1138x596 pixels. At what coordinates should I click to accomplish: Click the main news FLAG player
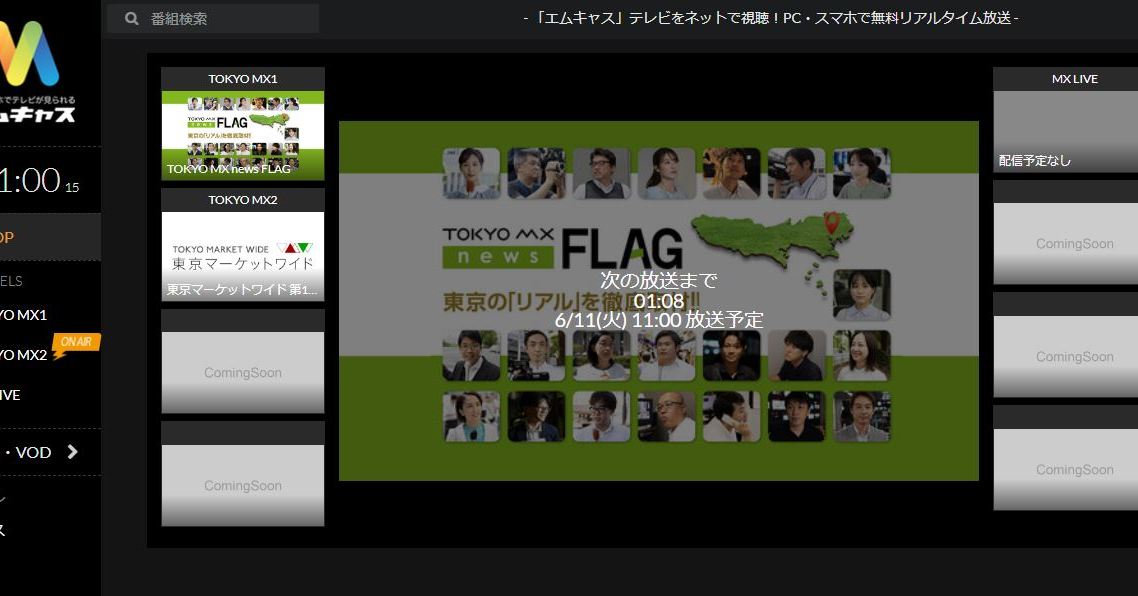[658, 301]
